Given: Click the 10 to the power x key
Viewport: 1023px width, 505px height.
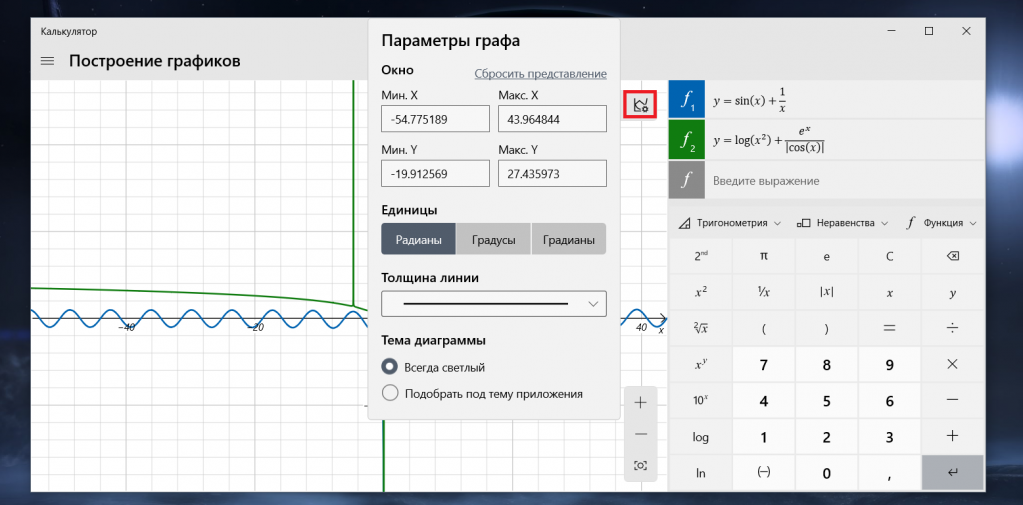Looking at the screenshot, I should click(701, 401).
